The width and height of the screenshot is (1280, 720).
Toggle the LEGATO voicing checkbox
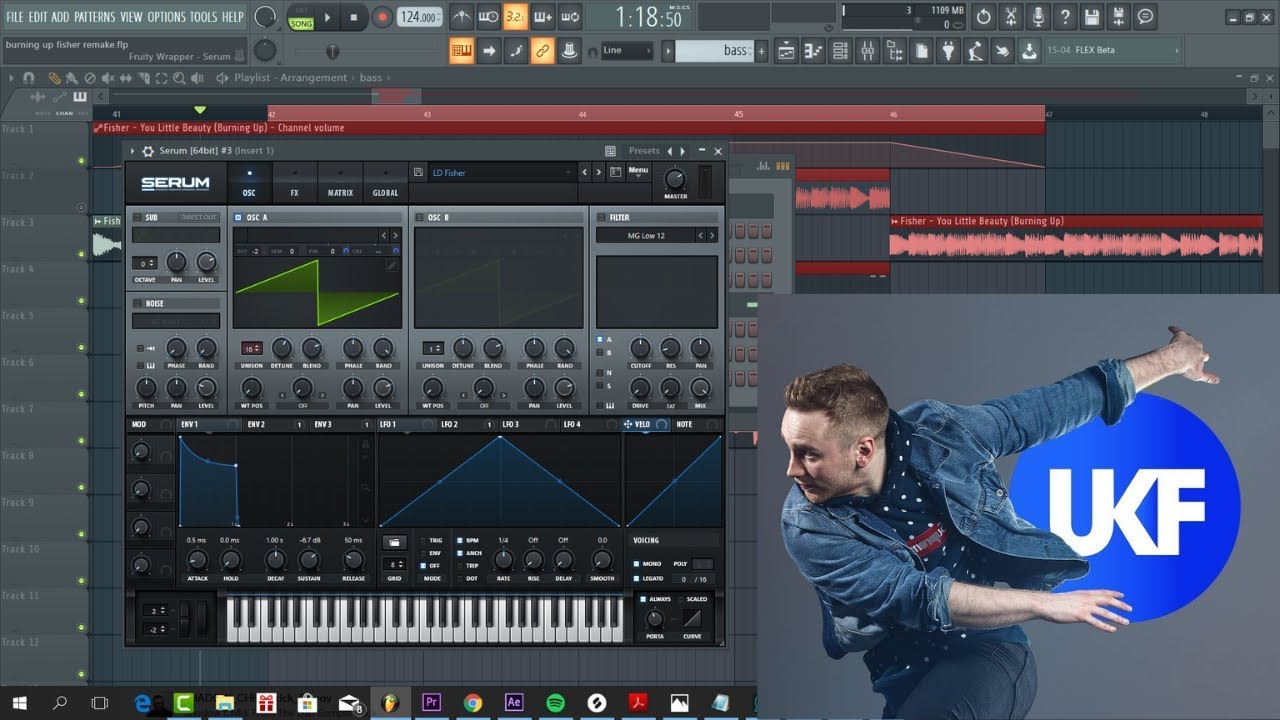[636, 578]
